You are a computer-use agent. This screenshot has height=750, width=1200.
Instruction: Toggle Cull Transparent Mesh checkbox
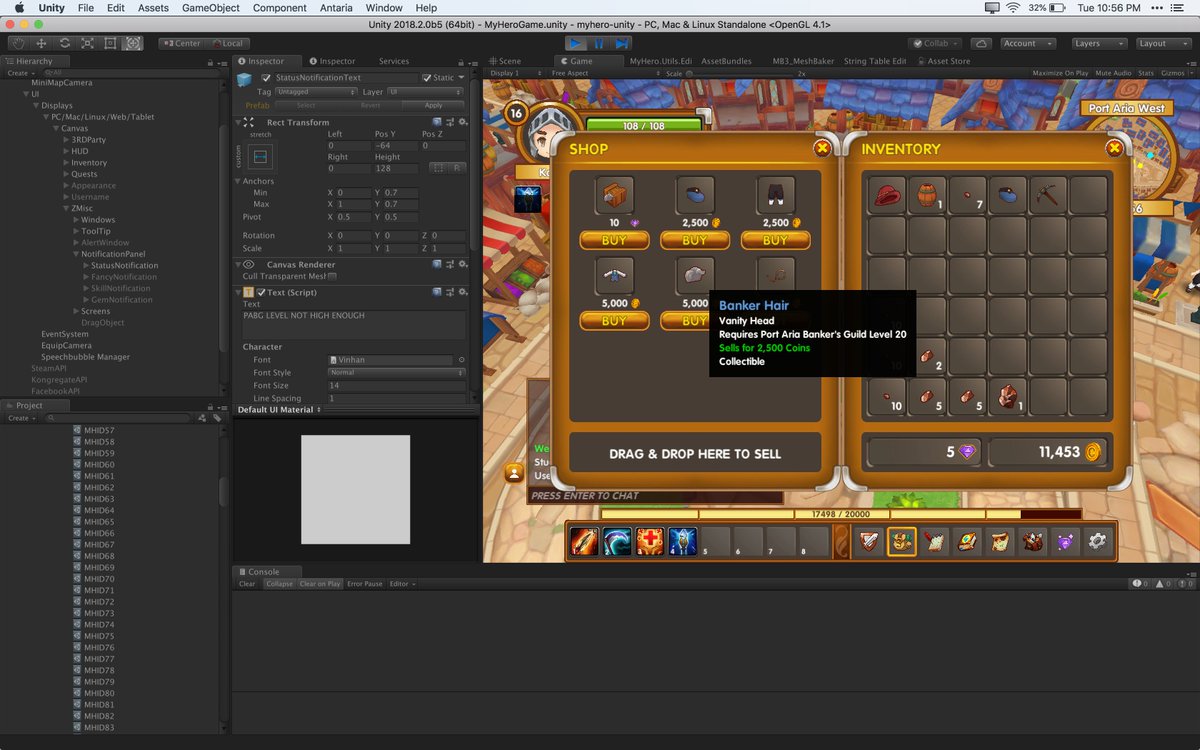click(332, 276)
